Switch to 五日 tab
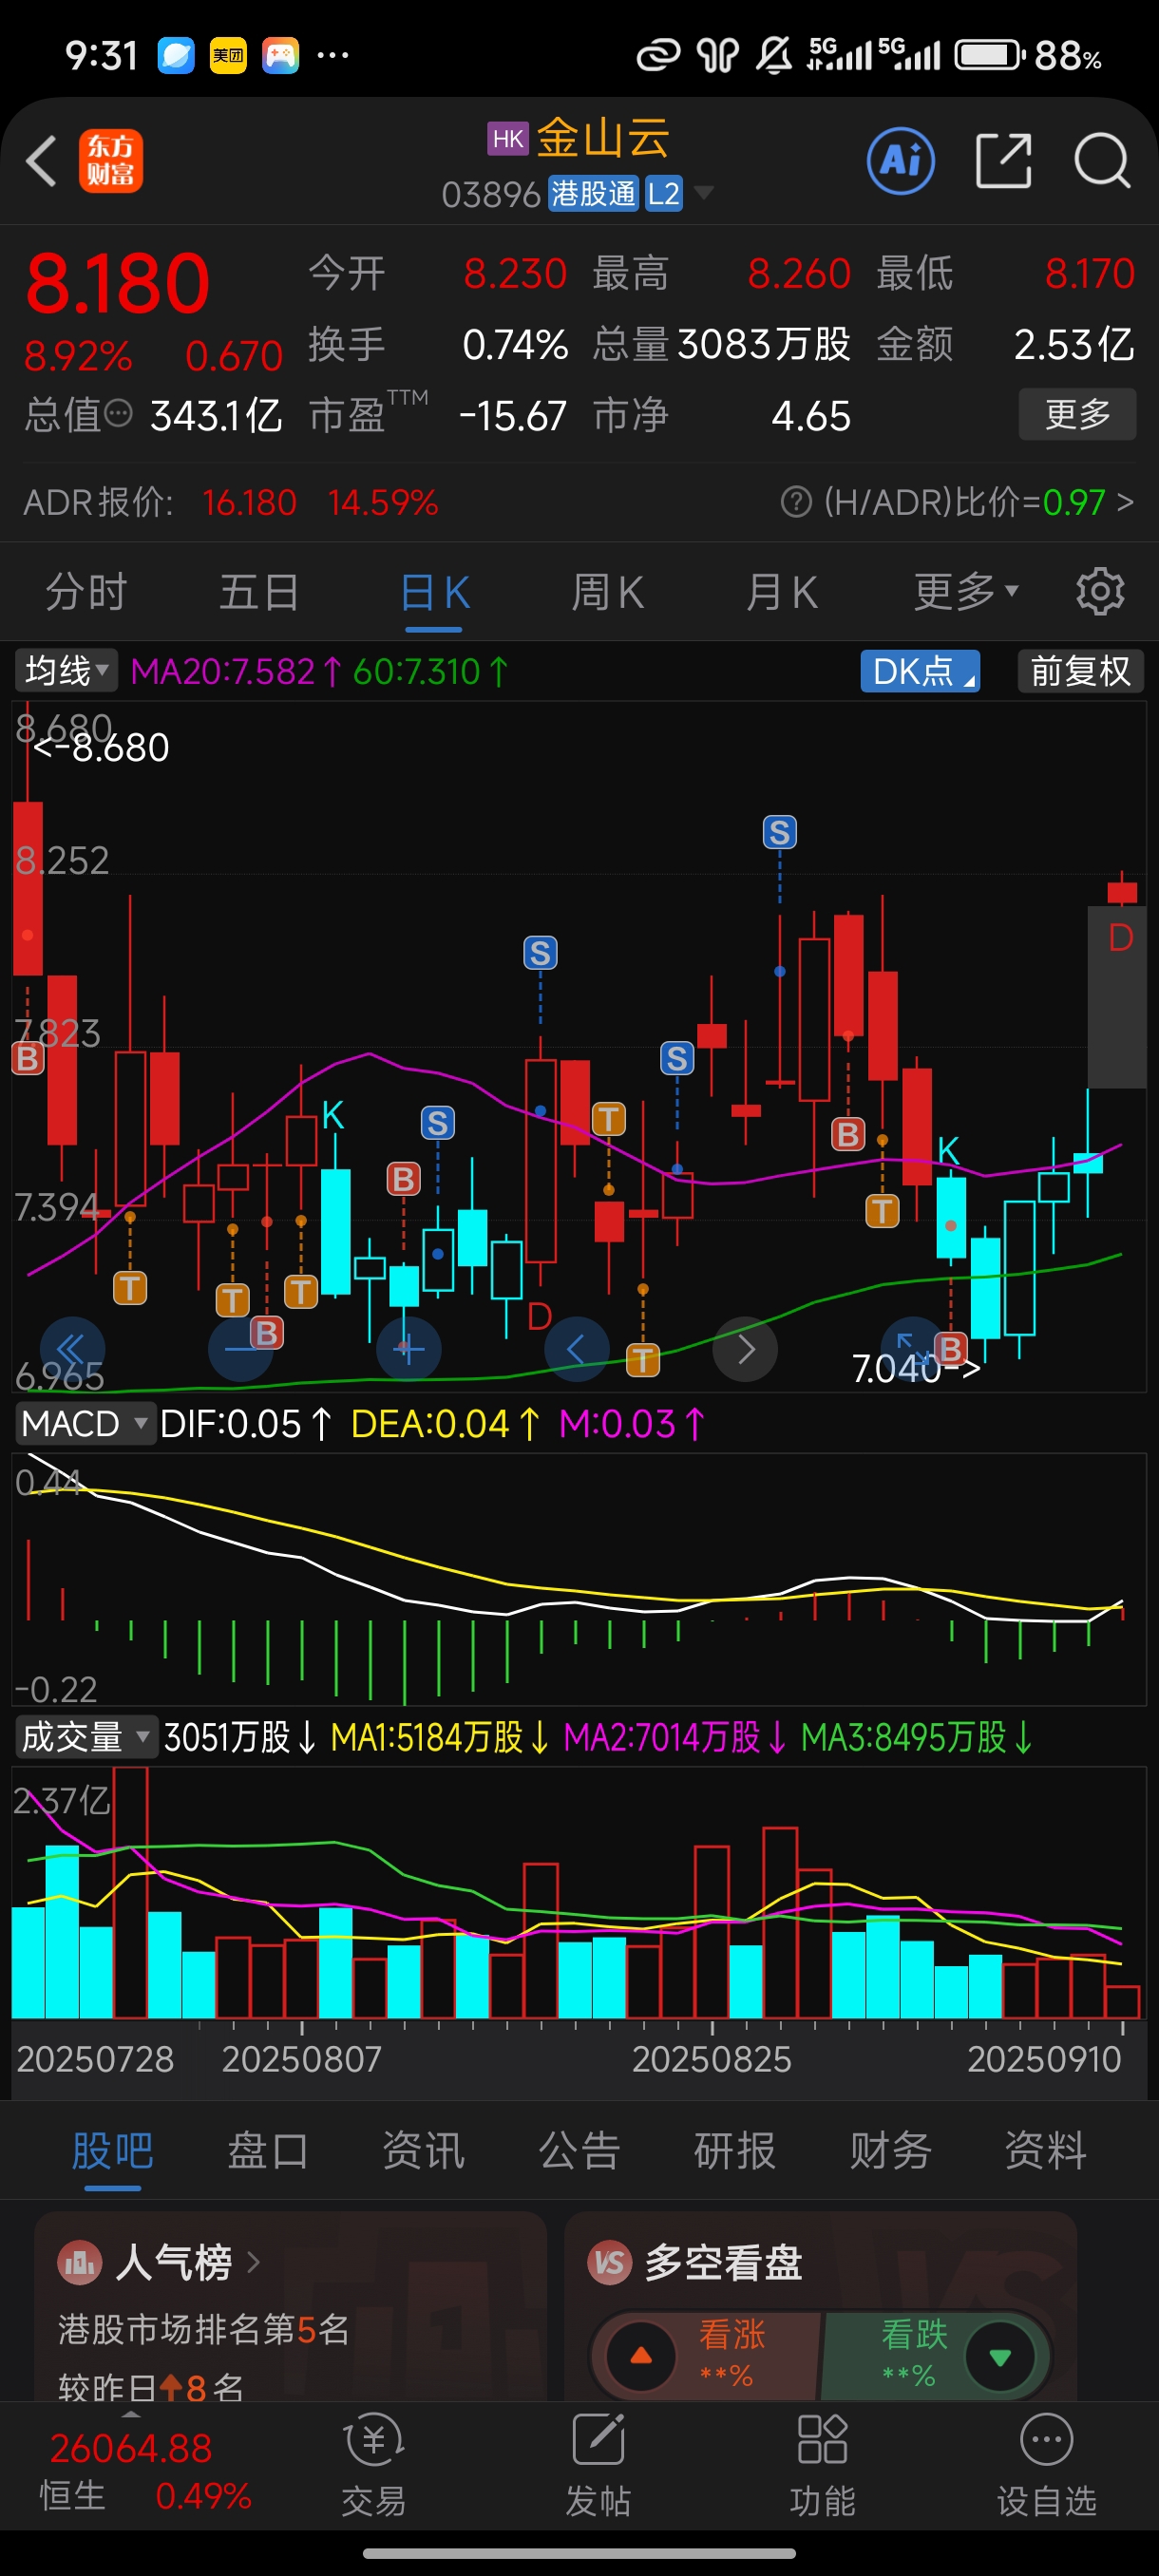The height and width of the screenshot is (2576, 1159). point(259,592)
